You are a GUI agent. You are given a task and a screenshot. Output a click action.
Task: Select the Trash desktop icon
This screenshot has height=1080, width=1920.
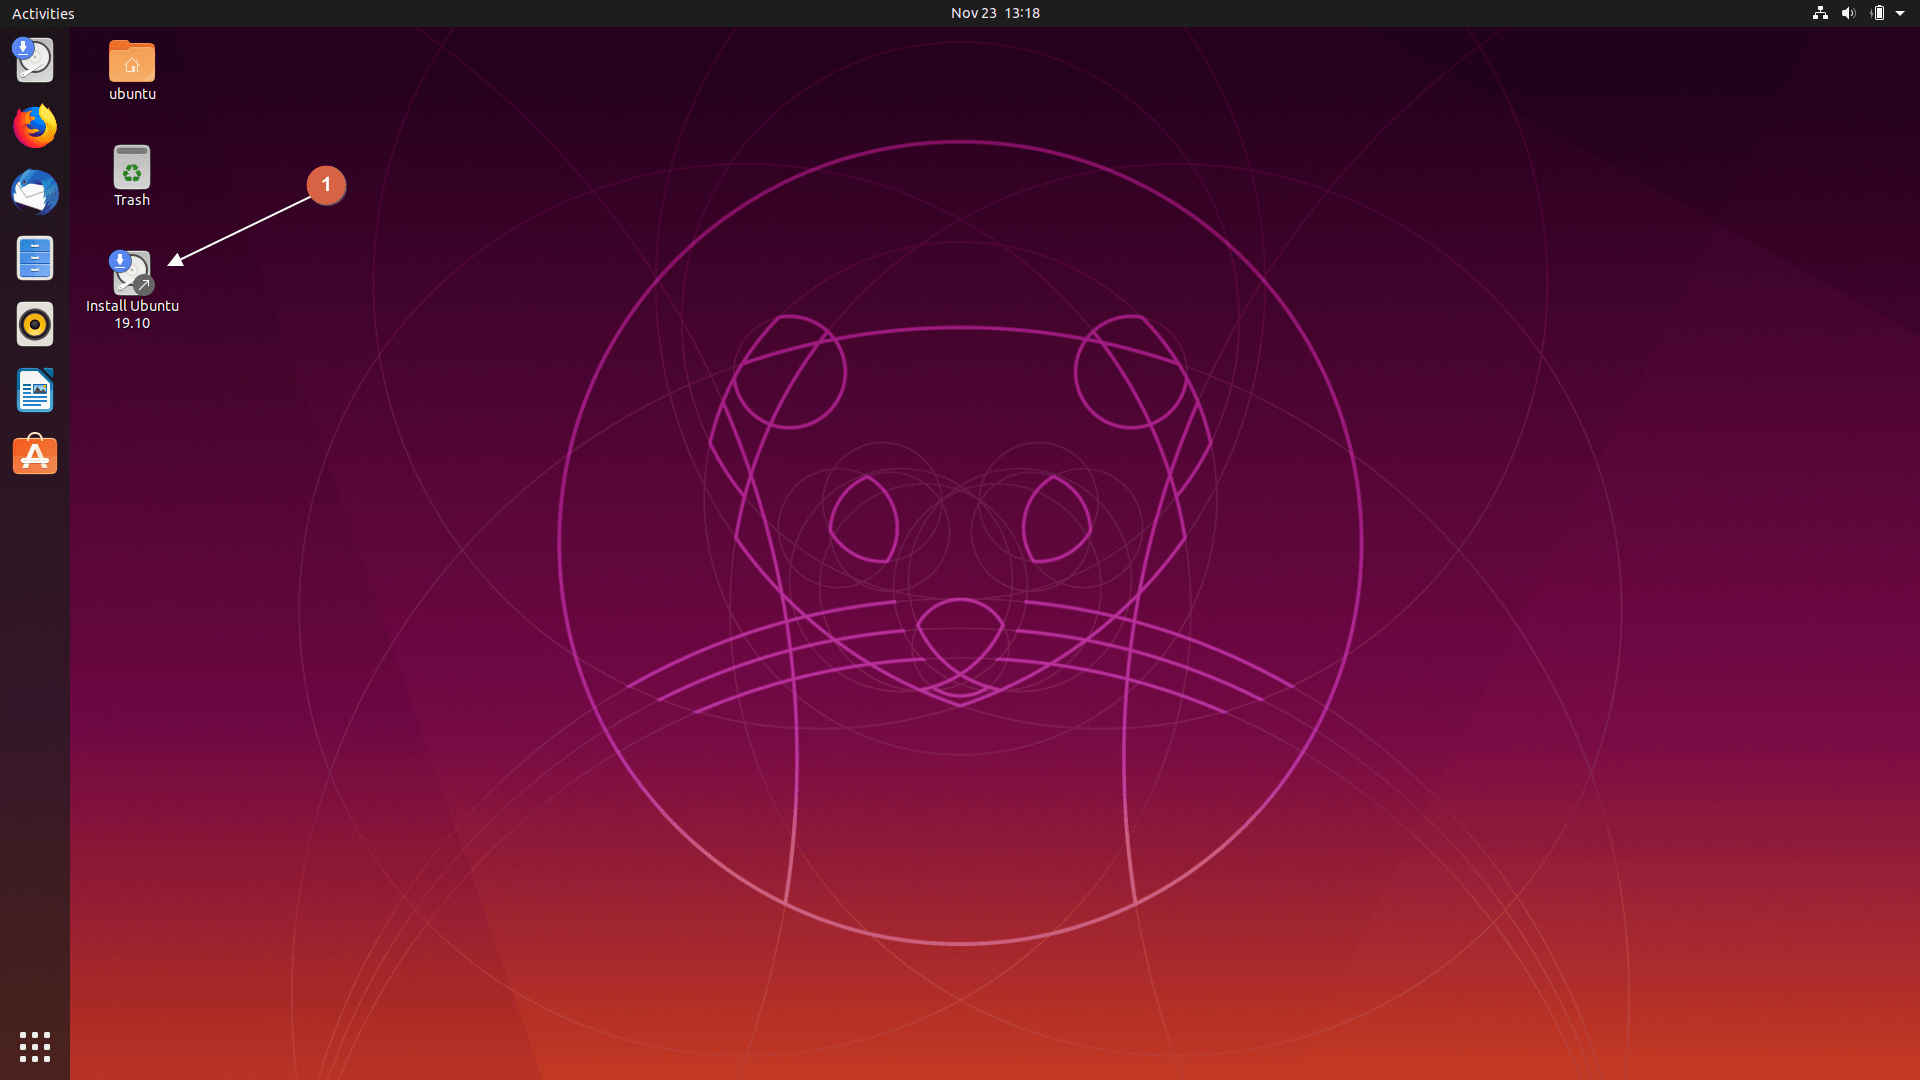tap(132, 168)
